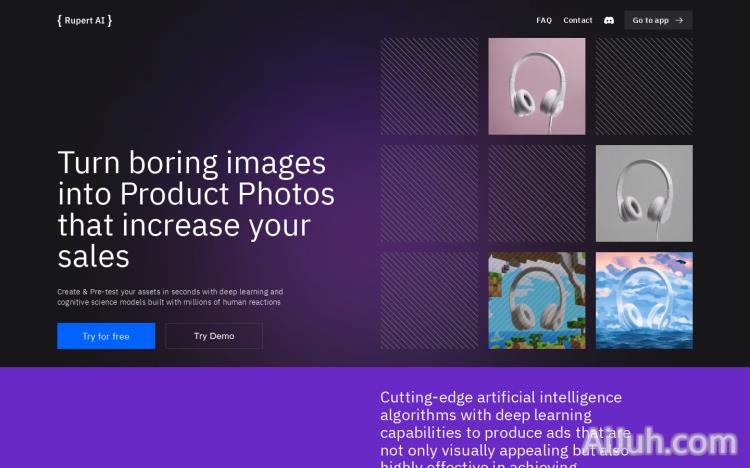The image size is (750, 468).
Task: Click striped tile left of pixel-block image
Action: point(429,300)
